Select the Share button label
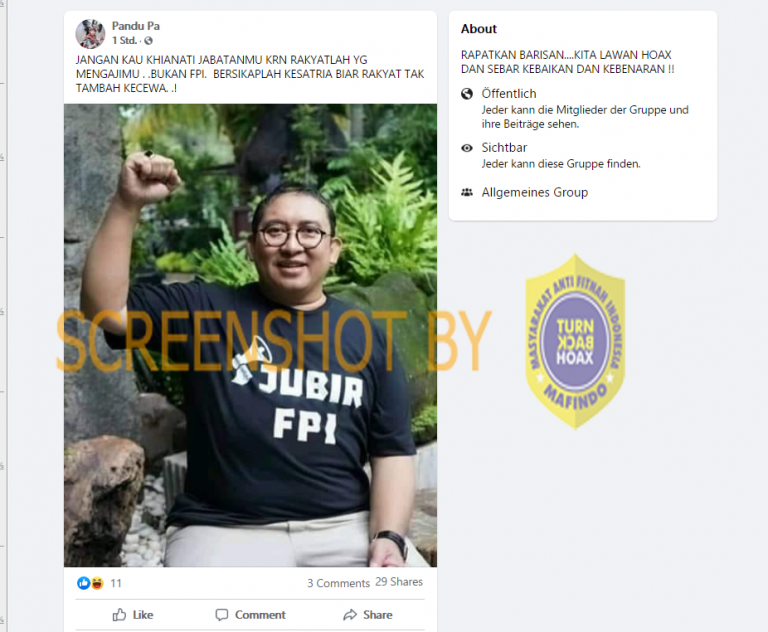 [378, 614]
